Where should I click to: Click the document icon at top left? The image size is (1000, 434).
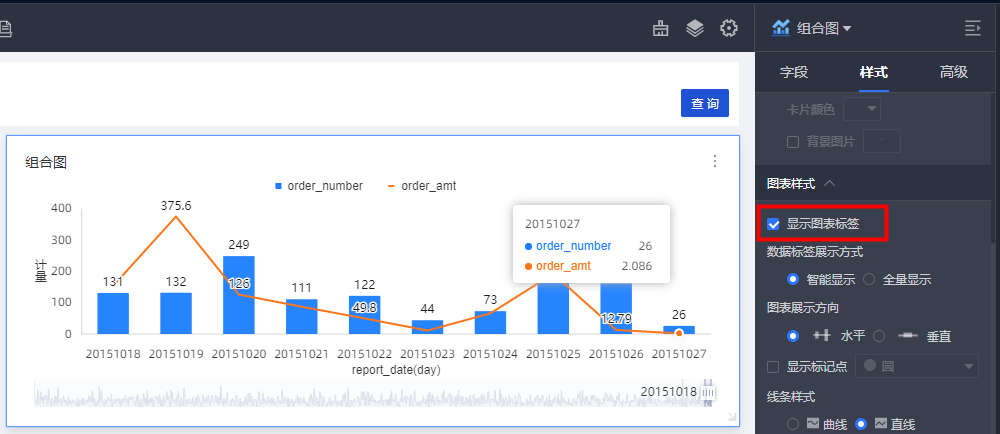(6, 29)
